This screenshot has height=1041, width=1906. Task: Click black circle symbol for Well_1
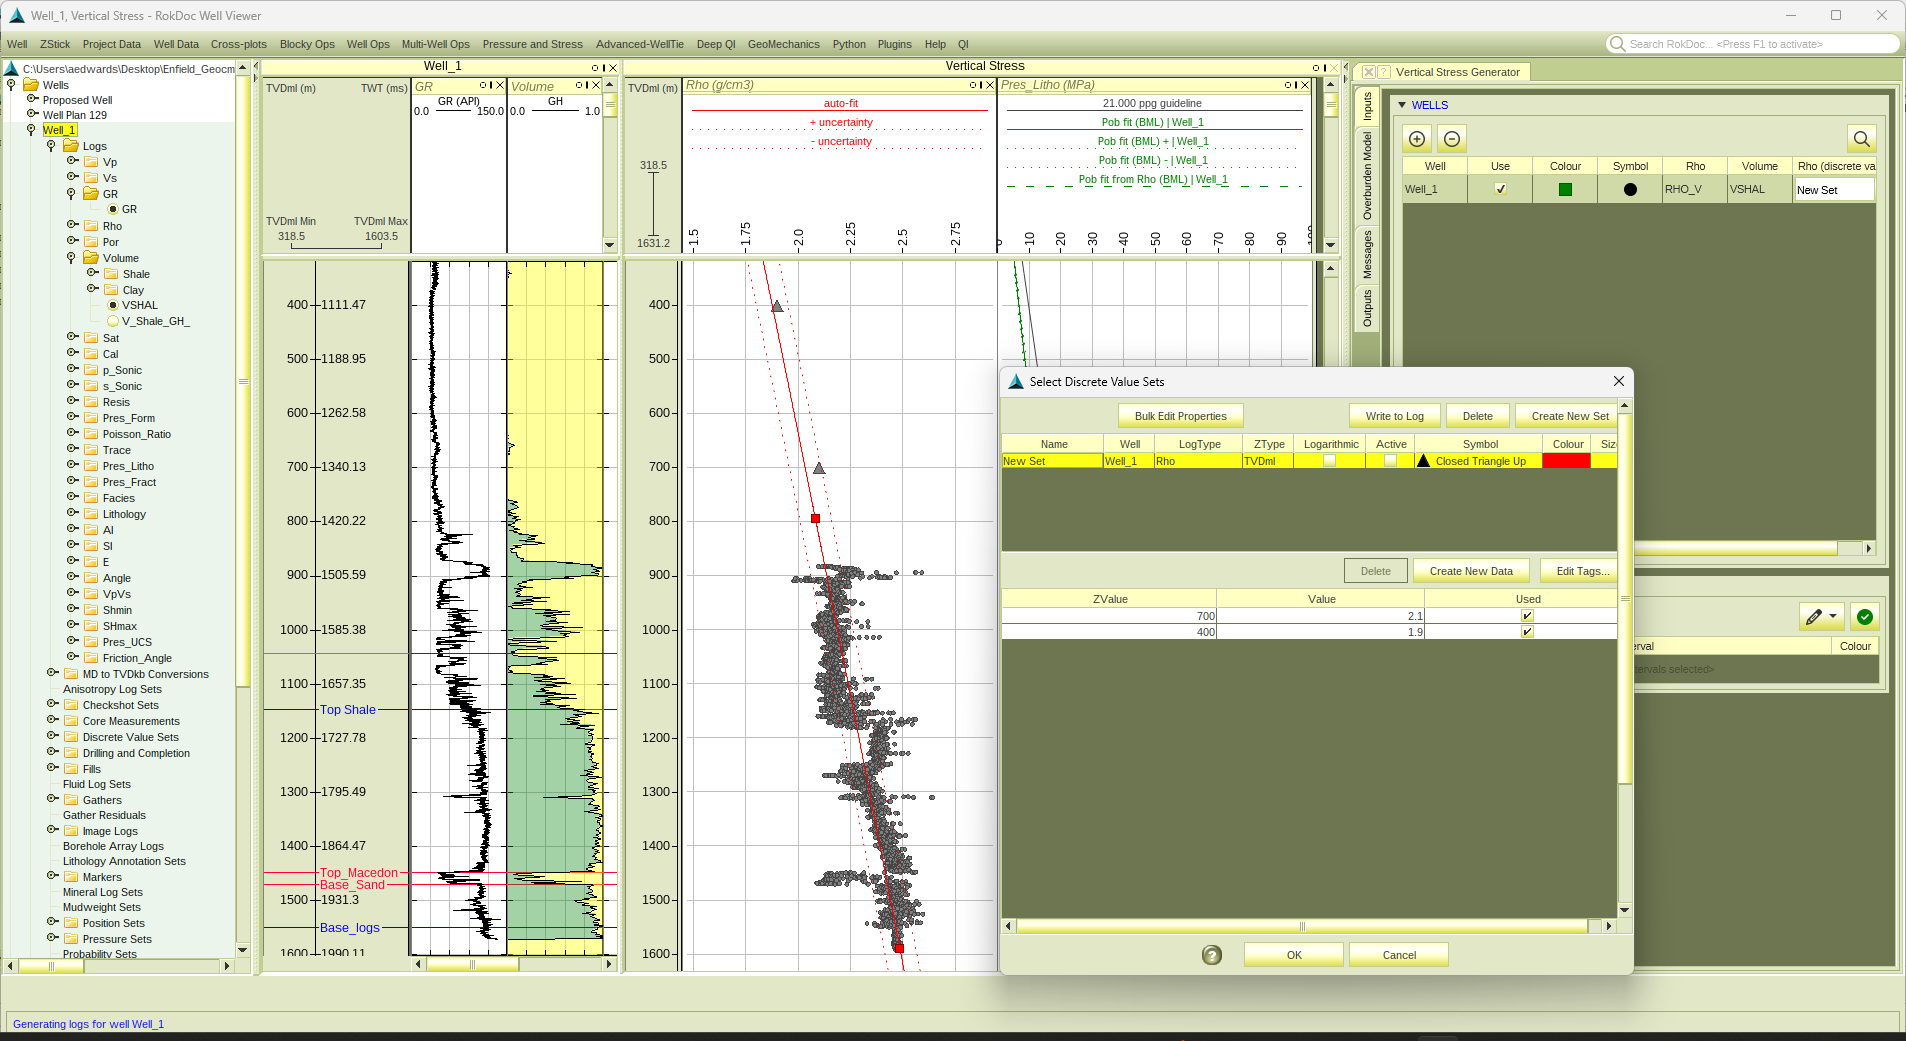1630,190
